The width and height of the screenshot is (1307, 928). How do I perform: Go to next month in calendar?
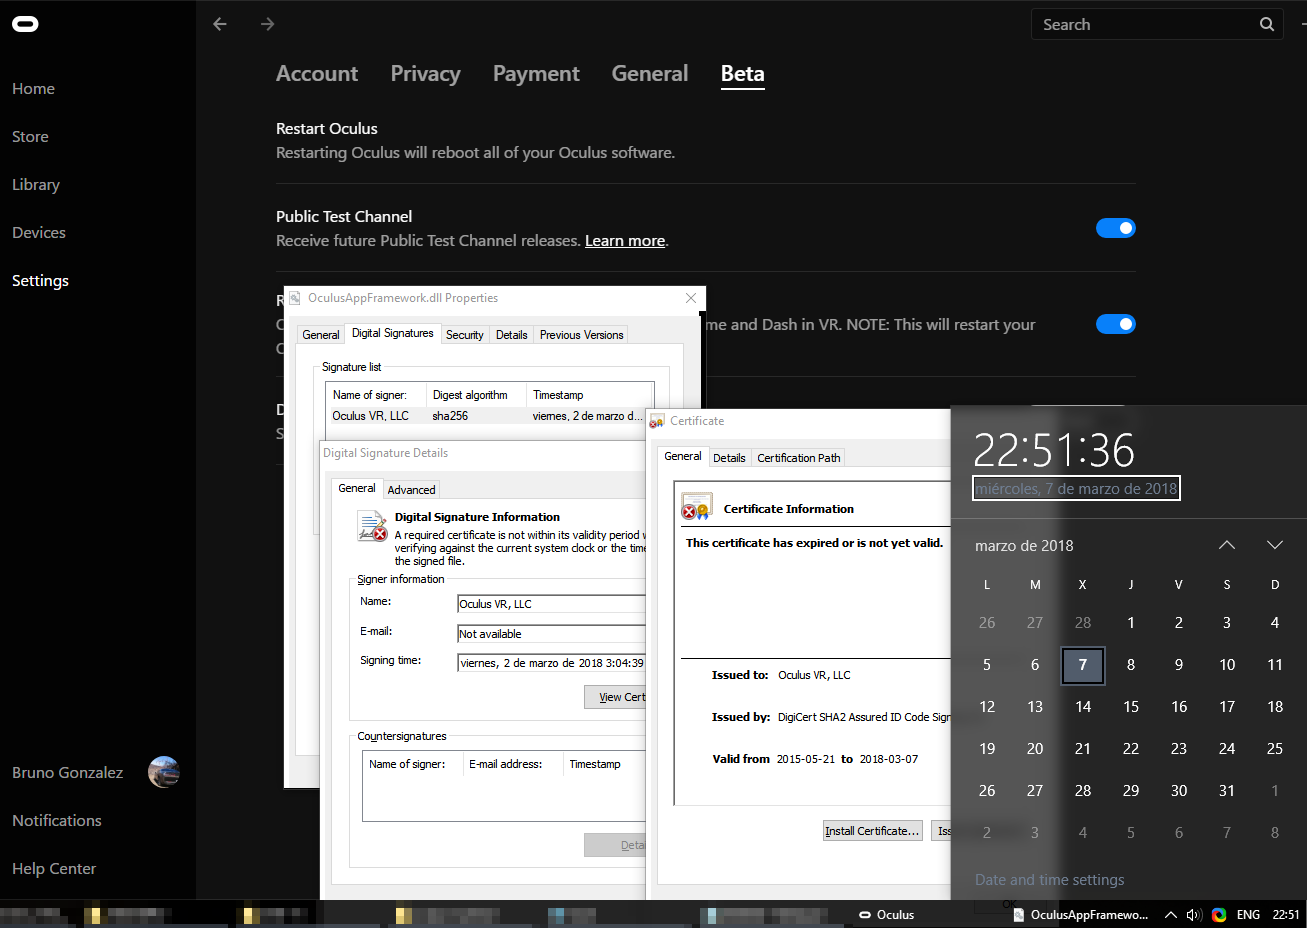tap(1275, 545)
